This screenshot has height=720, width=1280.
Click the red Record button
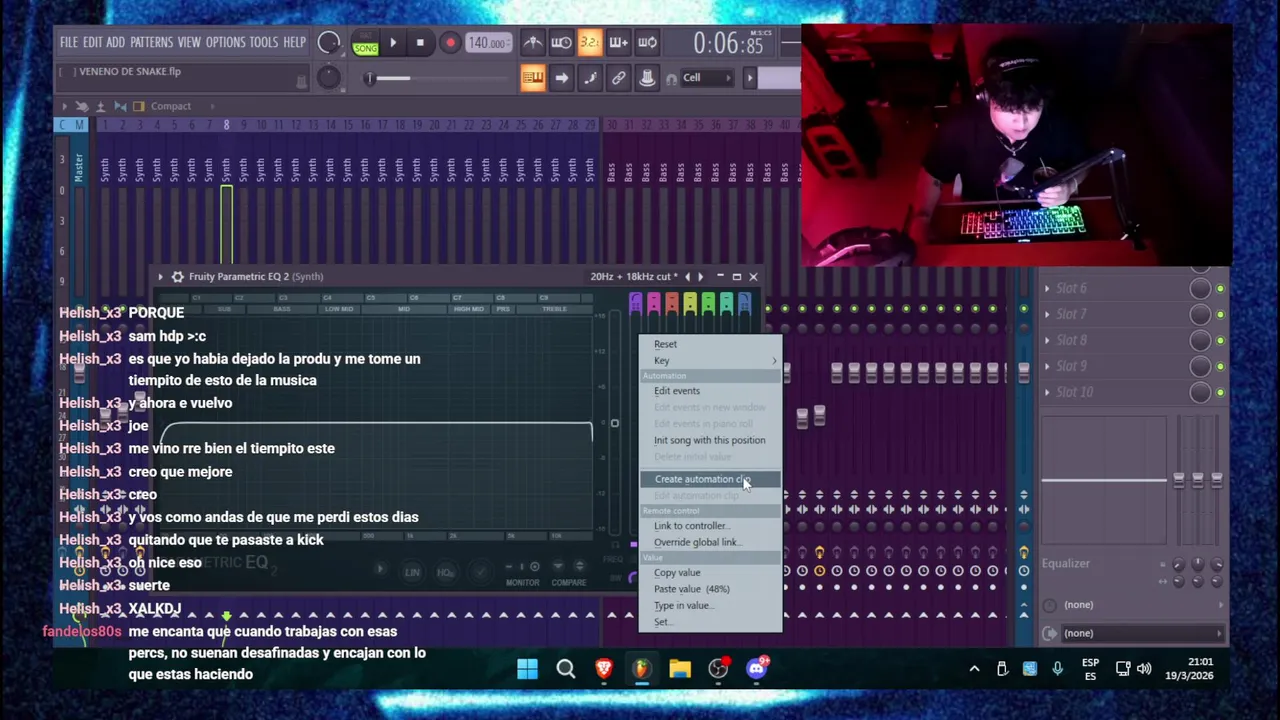tap(450, 43)
